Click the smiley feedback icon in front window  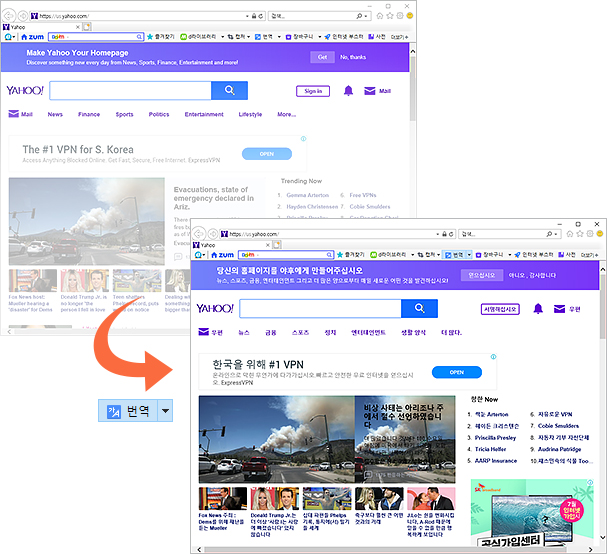pos(600,234)
